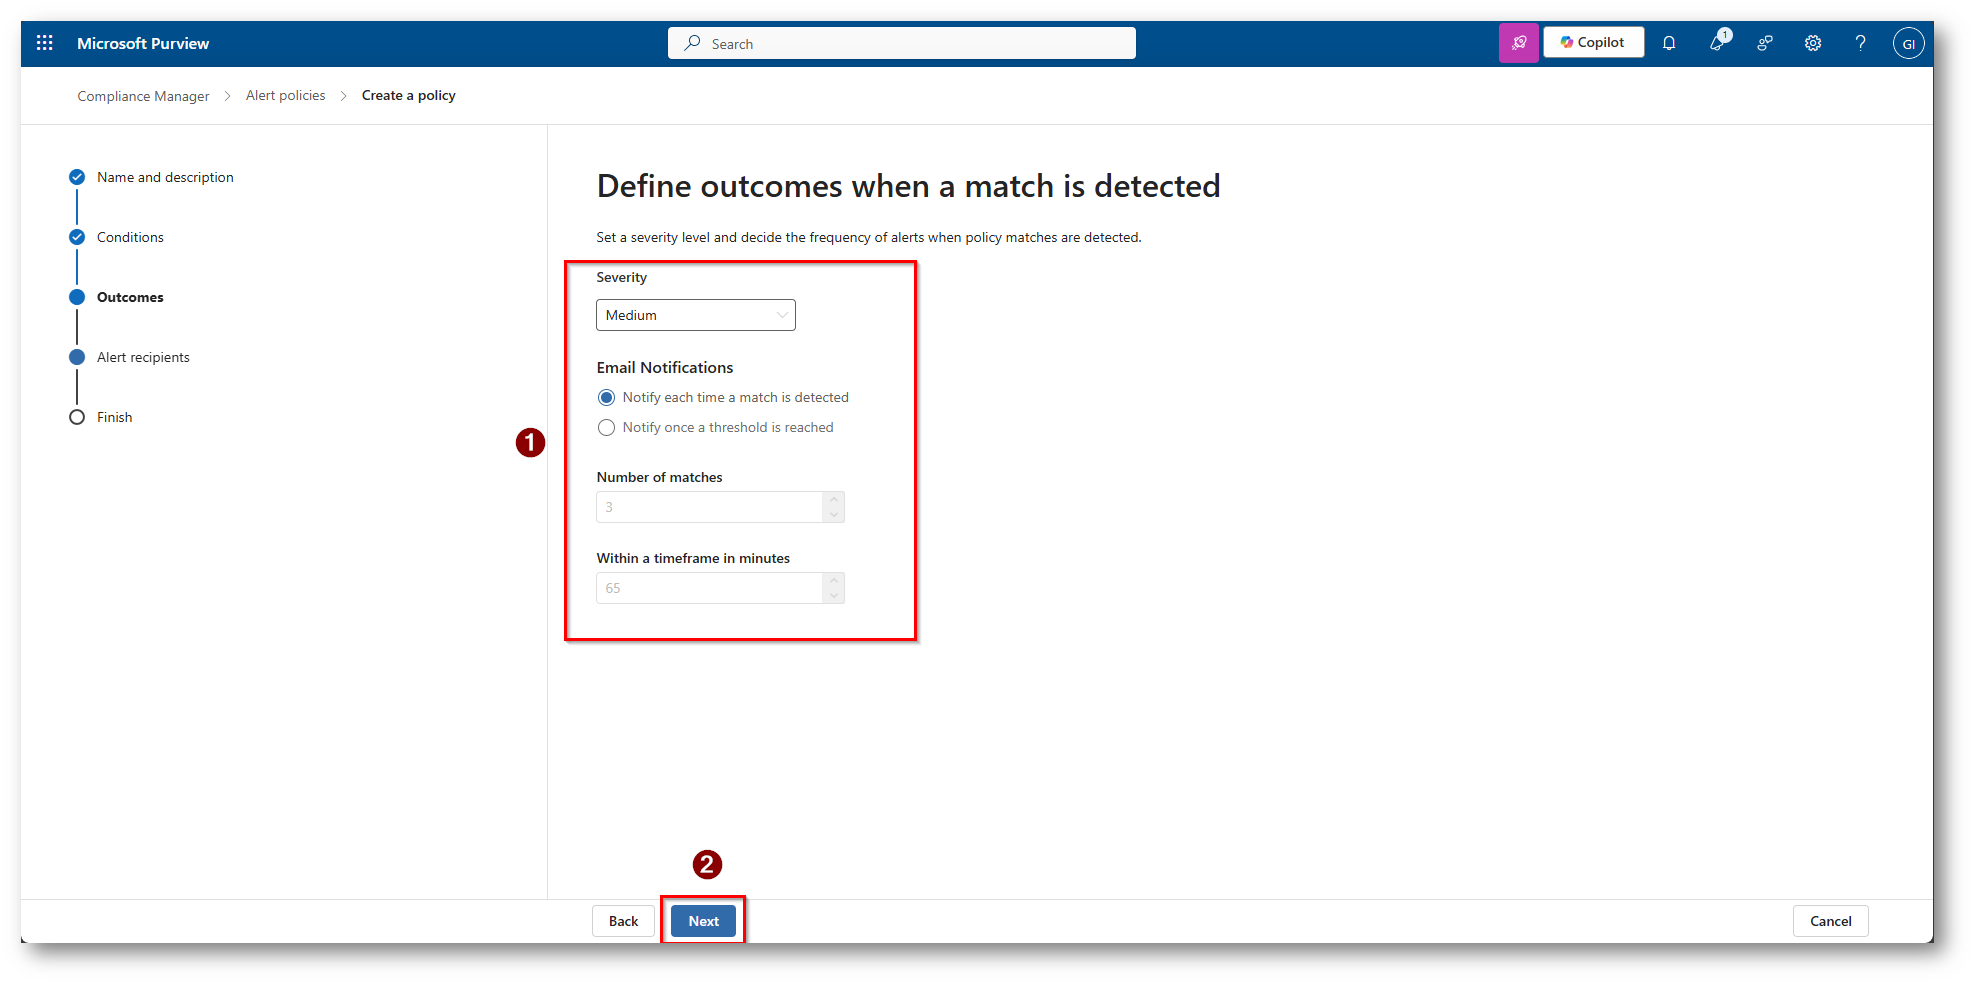Open Compliance Manager breadcrumb link
Viewport: 1976px width, 985px height.
point(143,96)
